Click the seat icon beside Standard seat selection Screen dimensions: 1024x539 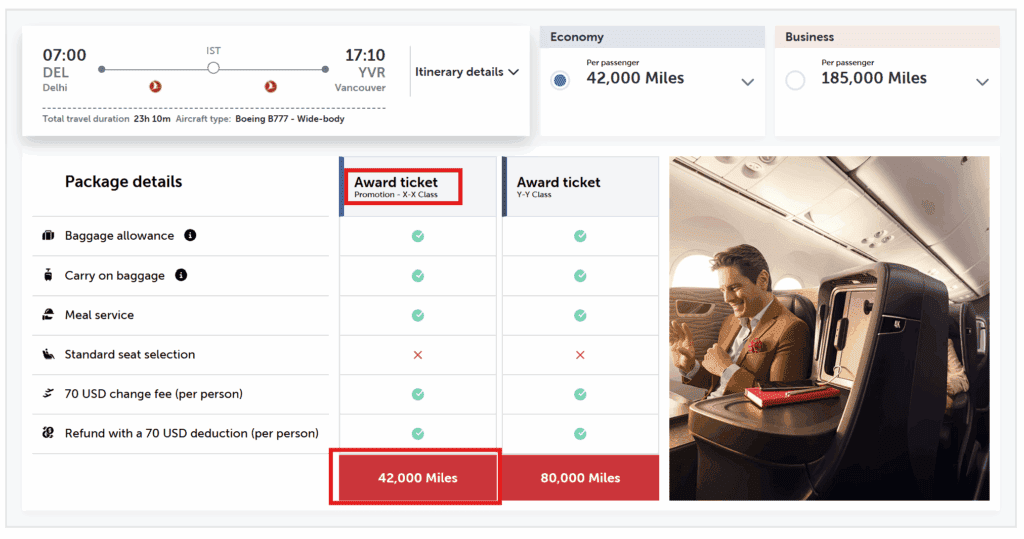(x=48, y=354)
